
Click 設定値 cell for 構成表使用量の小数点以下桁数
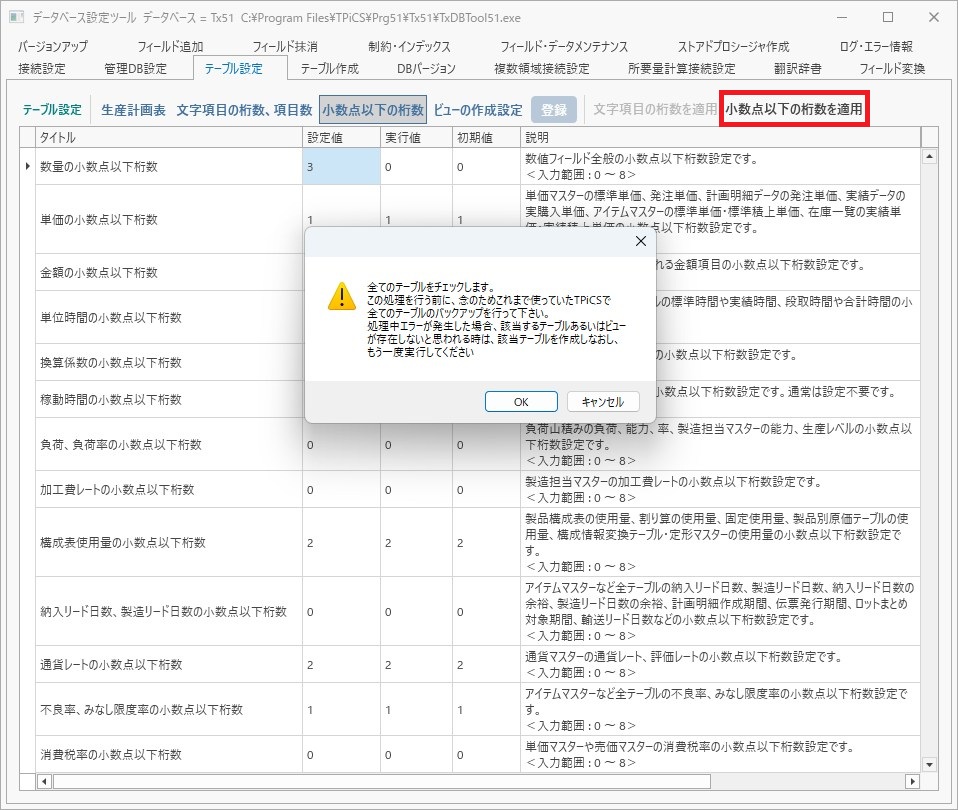[x=341, y=542]
